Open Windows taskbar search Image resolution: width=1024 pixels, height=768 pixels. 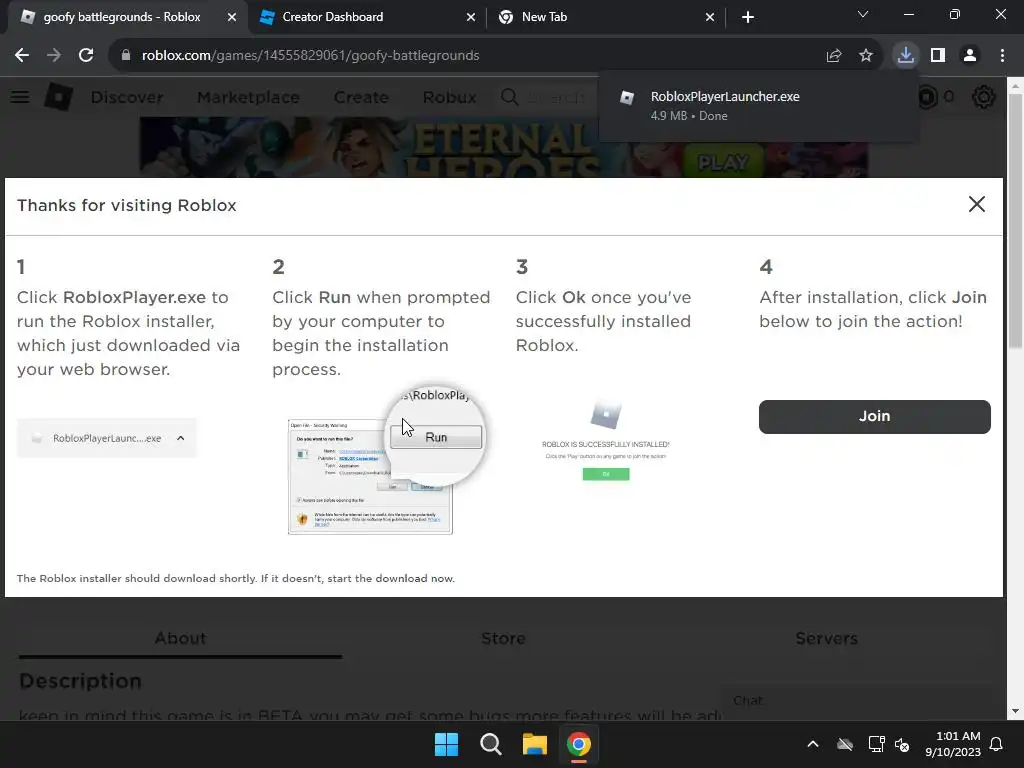(x=490, y=744)
